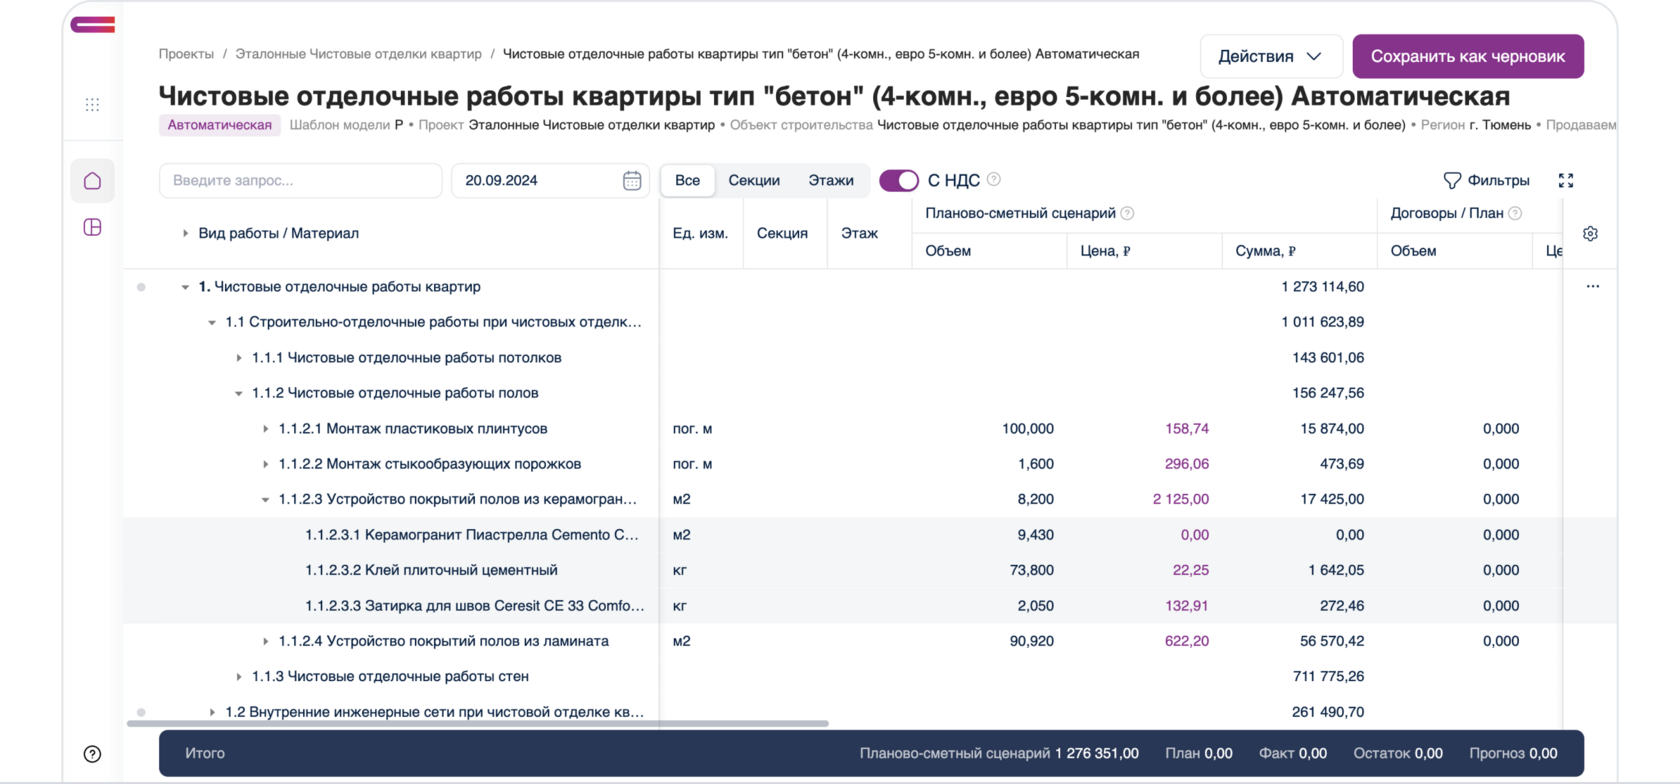
Task: Open the help icon at sidebar bottom
Action: [x=92, y=754]
